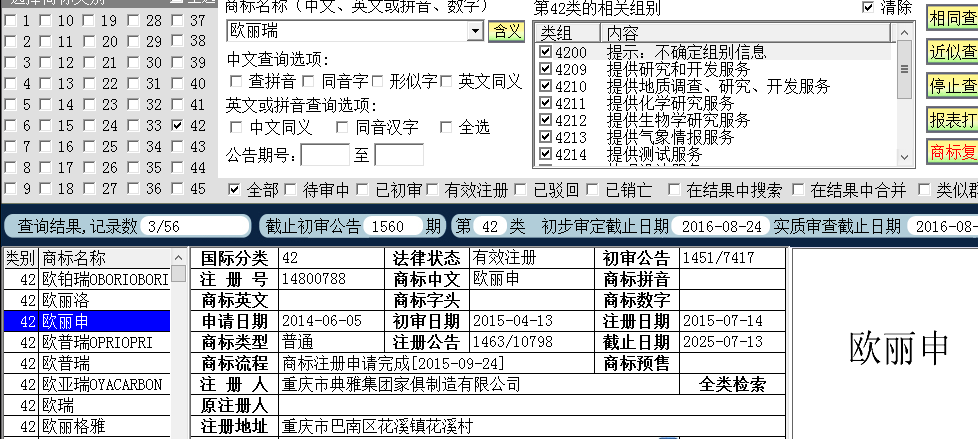Screen dimensions: 978x439
Task: Uncheck group 4209 提供研究和开发服务
Action: pyautogui.click(x=546, y=68)
